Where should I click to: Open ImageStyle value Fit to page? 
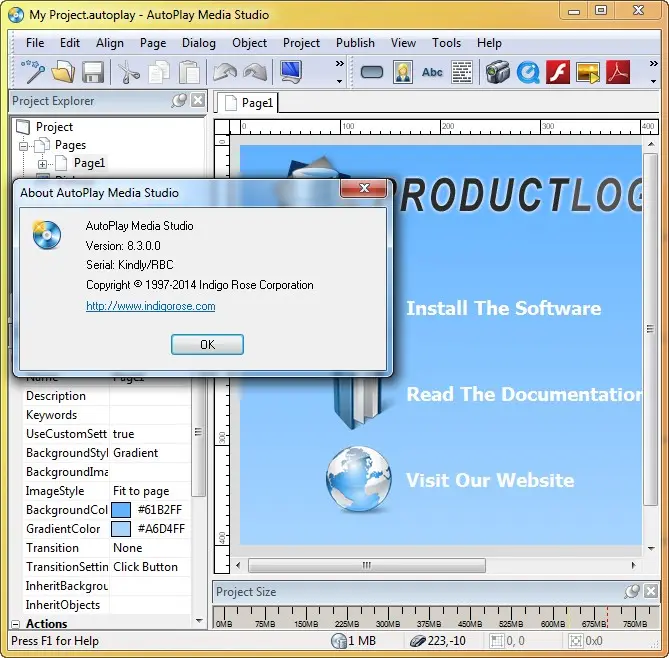150,491
